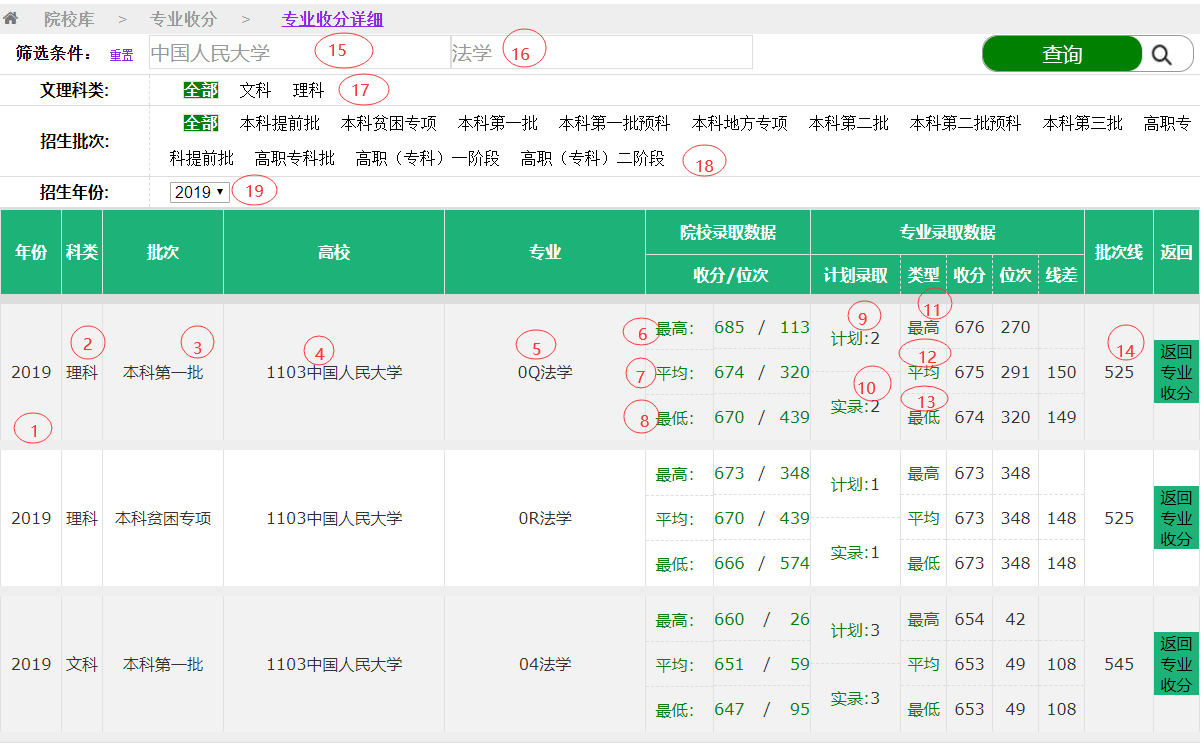The height and width of the screenshot is (744, 1201).
Task: Choose 本科提前批 admission batch
Action: [280, 123]
